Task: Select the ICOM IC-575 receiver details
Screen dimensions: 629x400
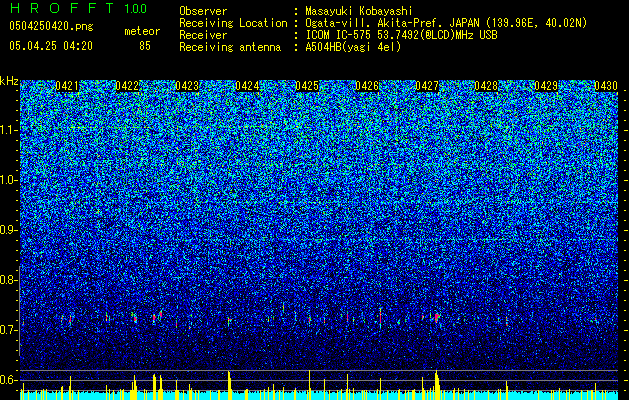Action: click(x=401, y=35)
